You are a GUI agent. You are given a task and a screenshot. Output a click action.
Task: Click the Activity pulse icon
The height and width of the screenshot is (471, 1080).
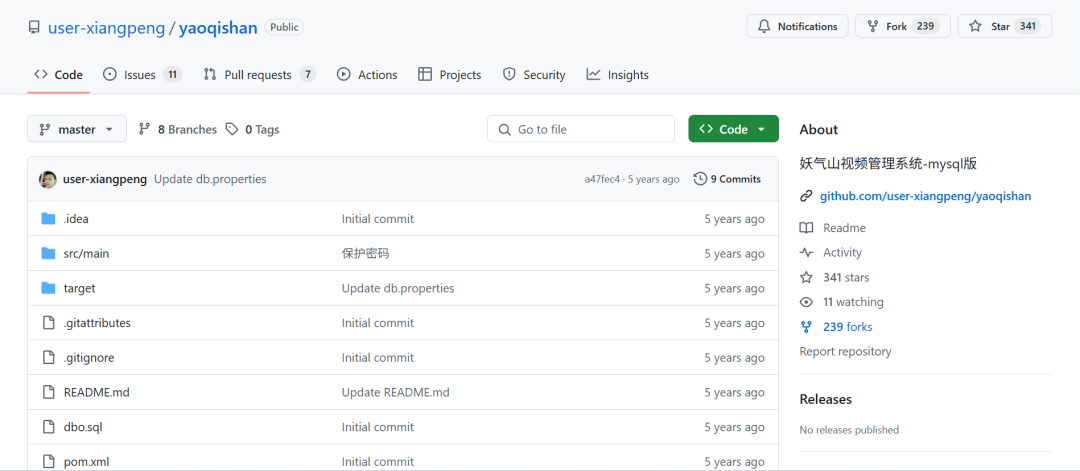coord(806,253)
